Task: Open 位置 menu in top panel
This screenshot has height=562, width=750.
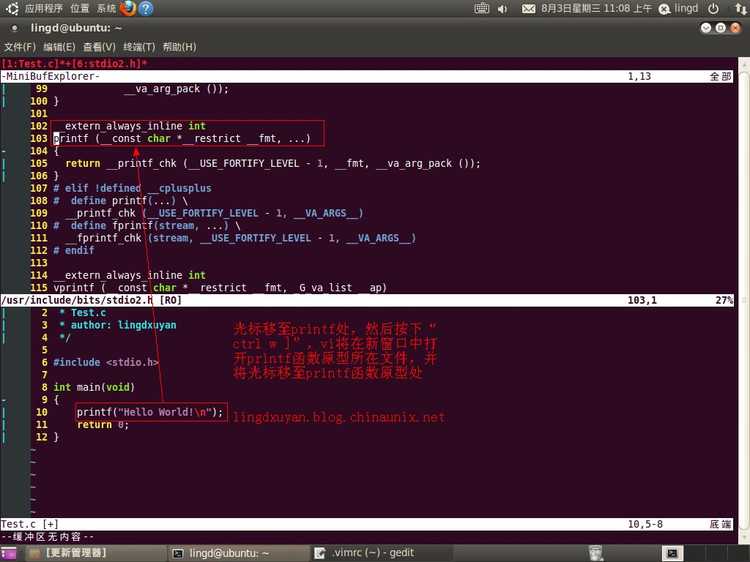Action: click(79, 8)
